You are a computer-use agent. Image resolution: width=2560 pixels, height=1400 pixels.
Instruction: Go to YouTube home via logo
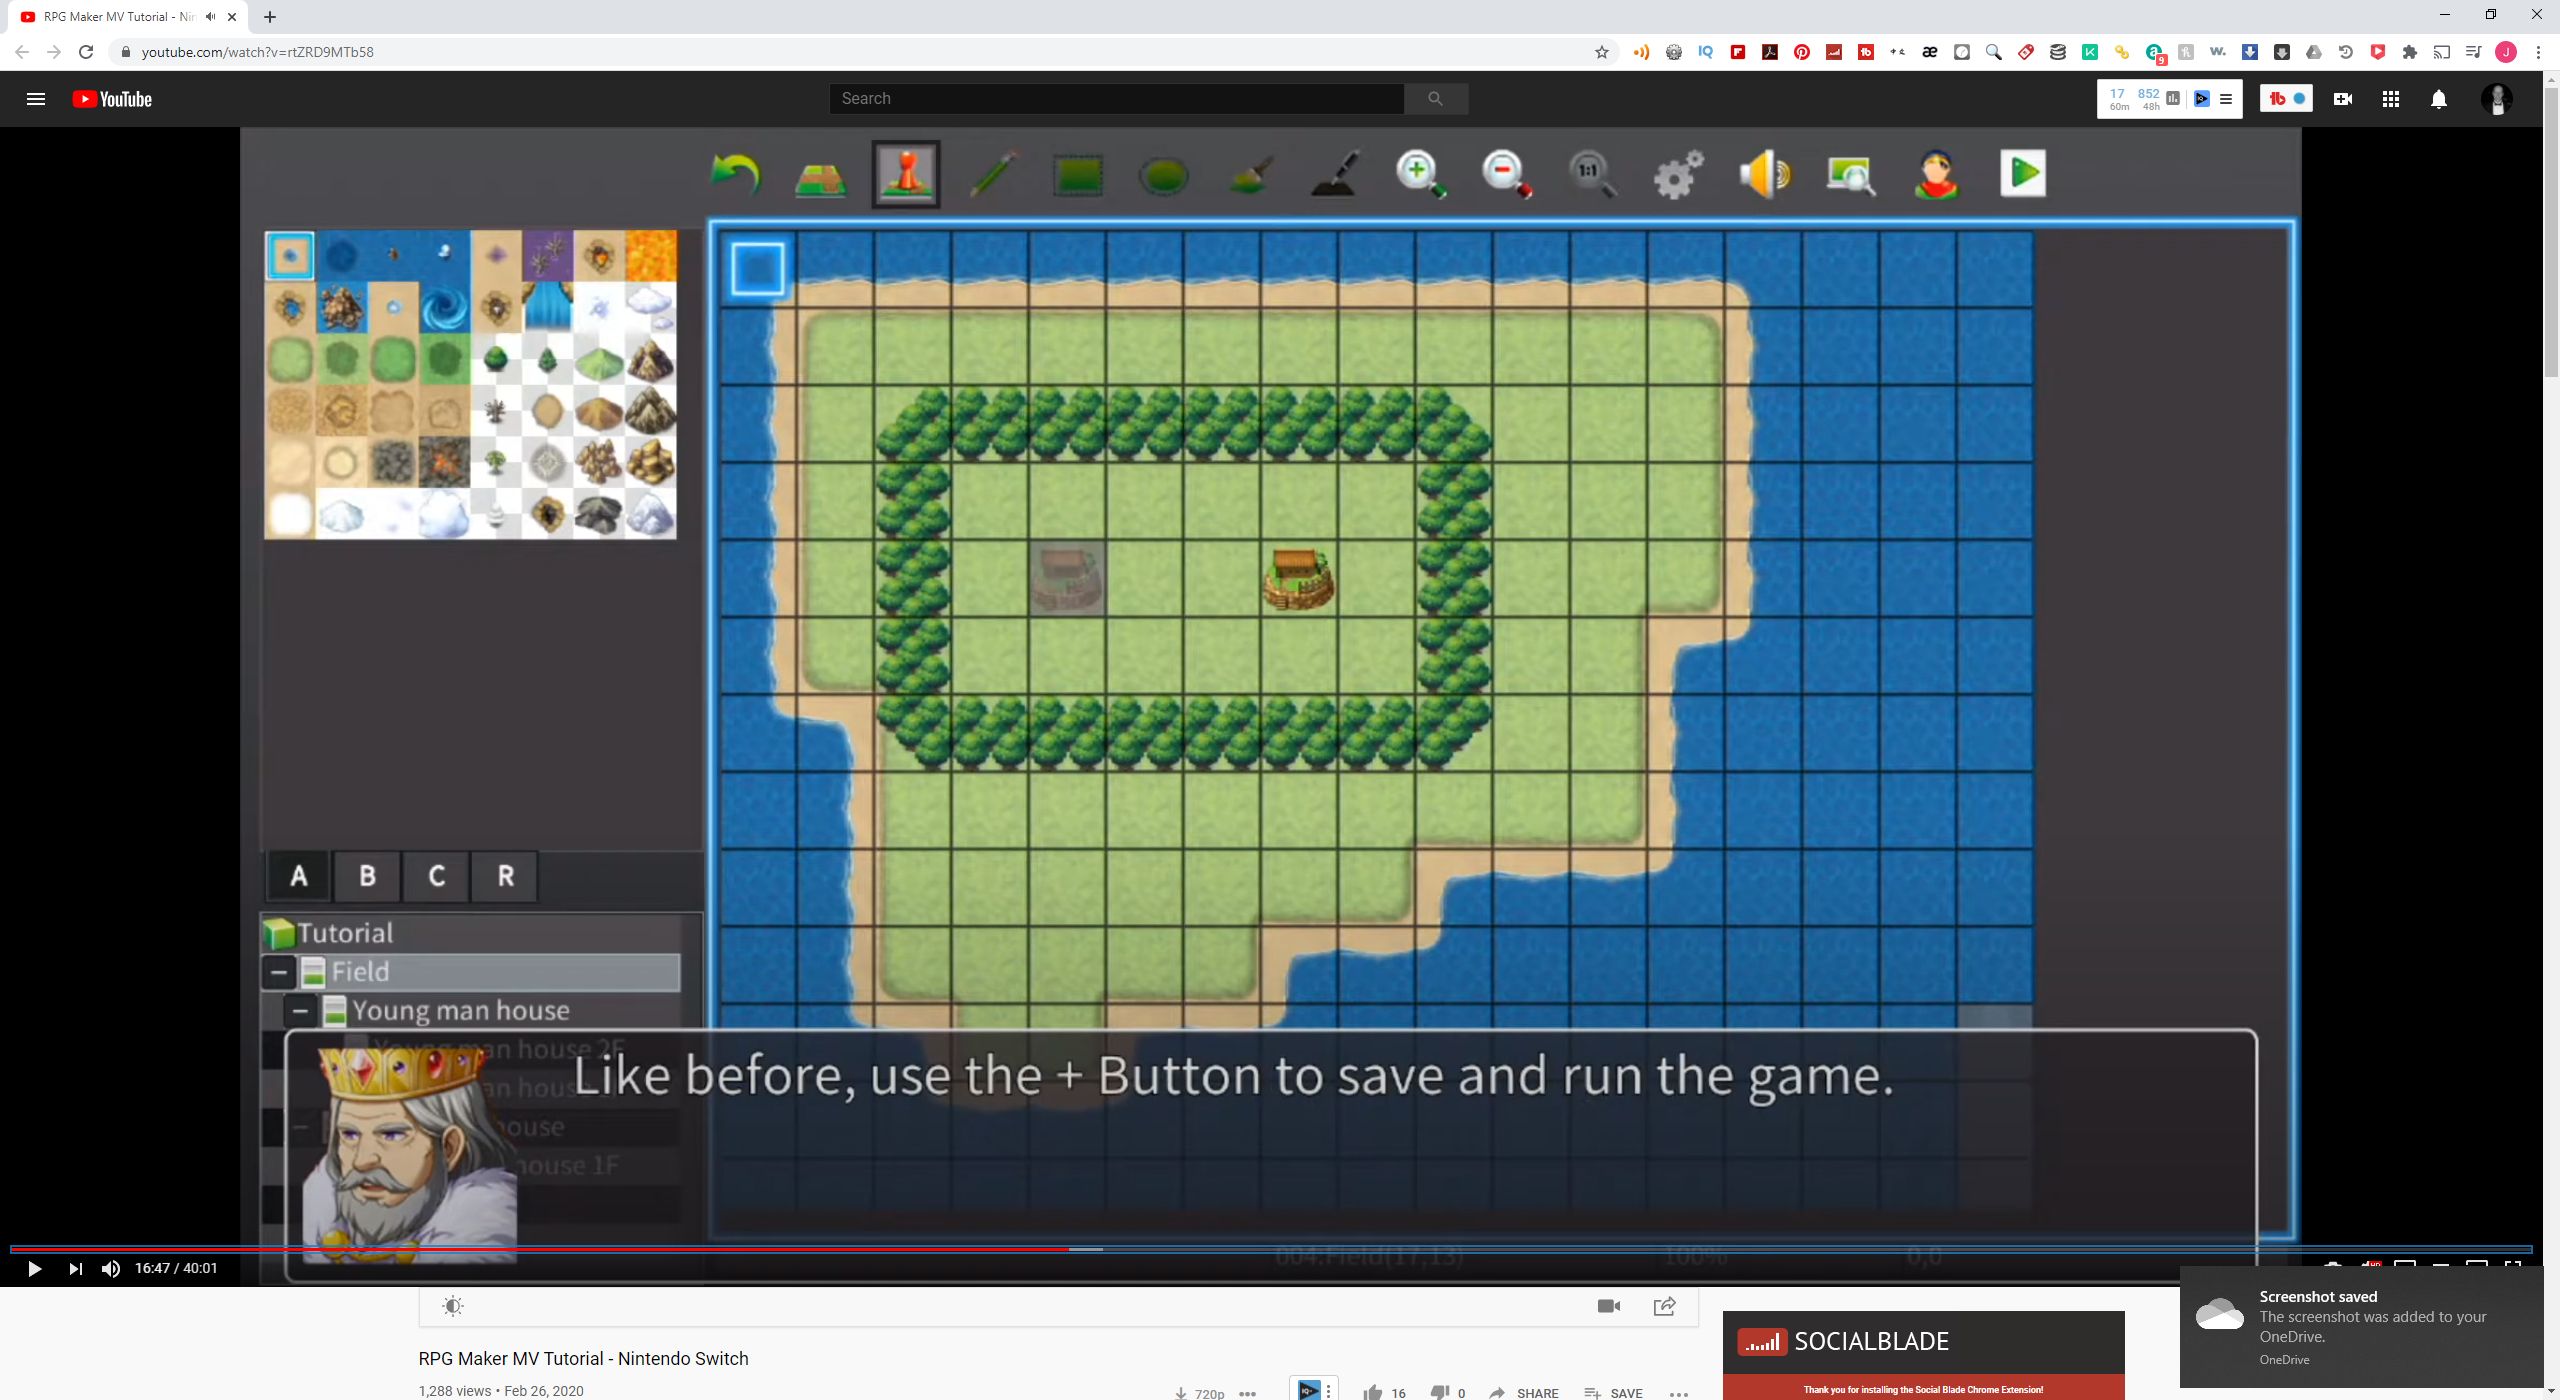coord(112,99)
